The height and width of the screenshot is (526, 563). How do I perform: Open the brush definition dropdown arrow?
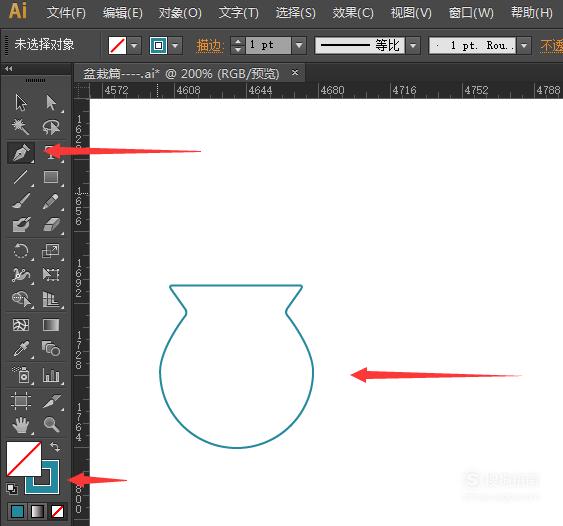(524, 46)
